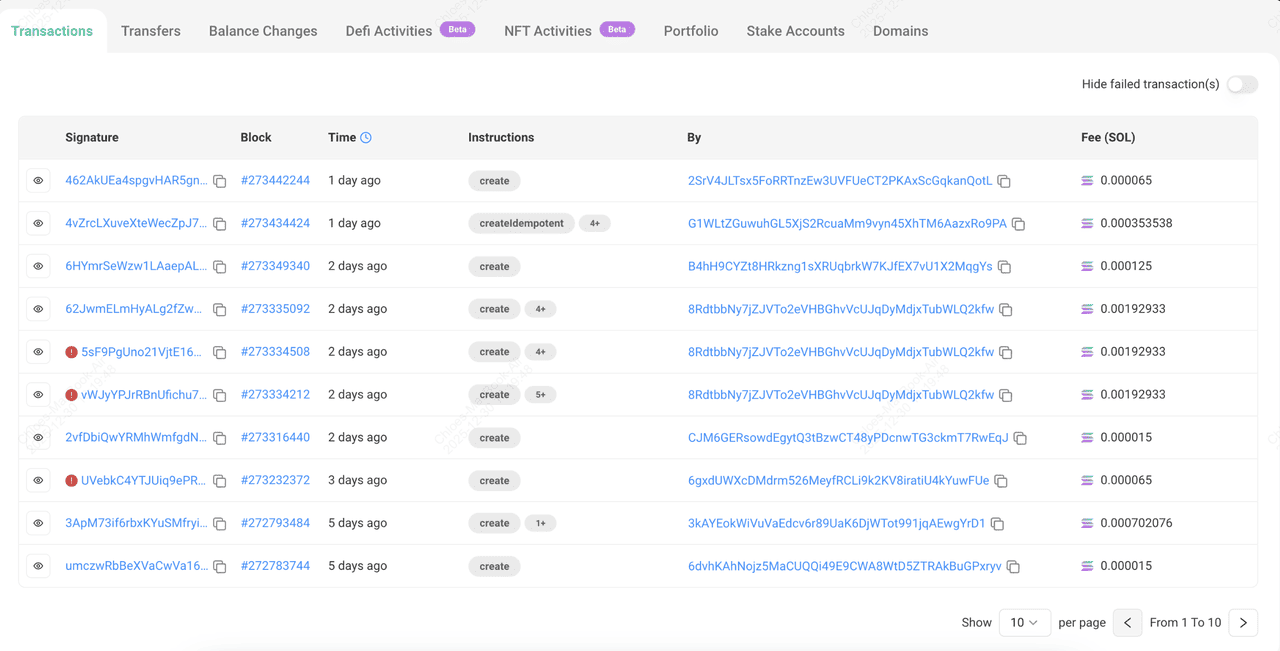Copy address CJM6GERsowdEgytQ3t icon
This screenshot has height=651, width=1280.
click(x=1020, y=438)
